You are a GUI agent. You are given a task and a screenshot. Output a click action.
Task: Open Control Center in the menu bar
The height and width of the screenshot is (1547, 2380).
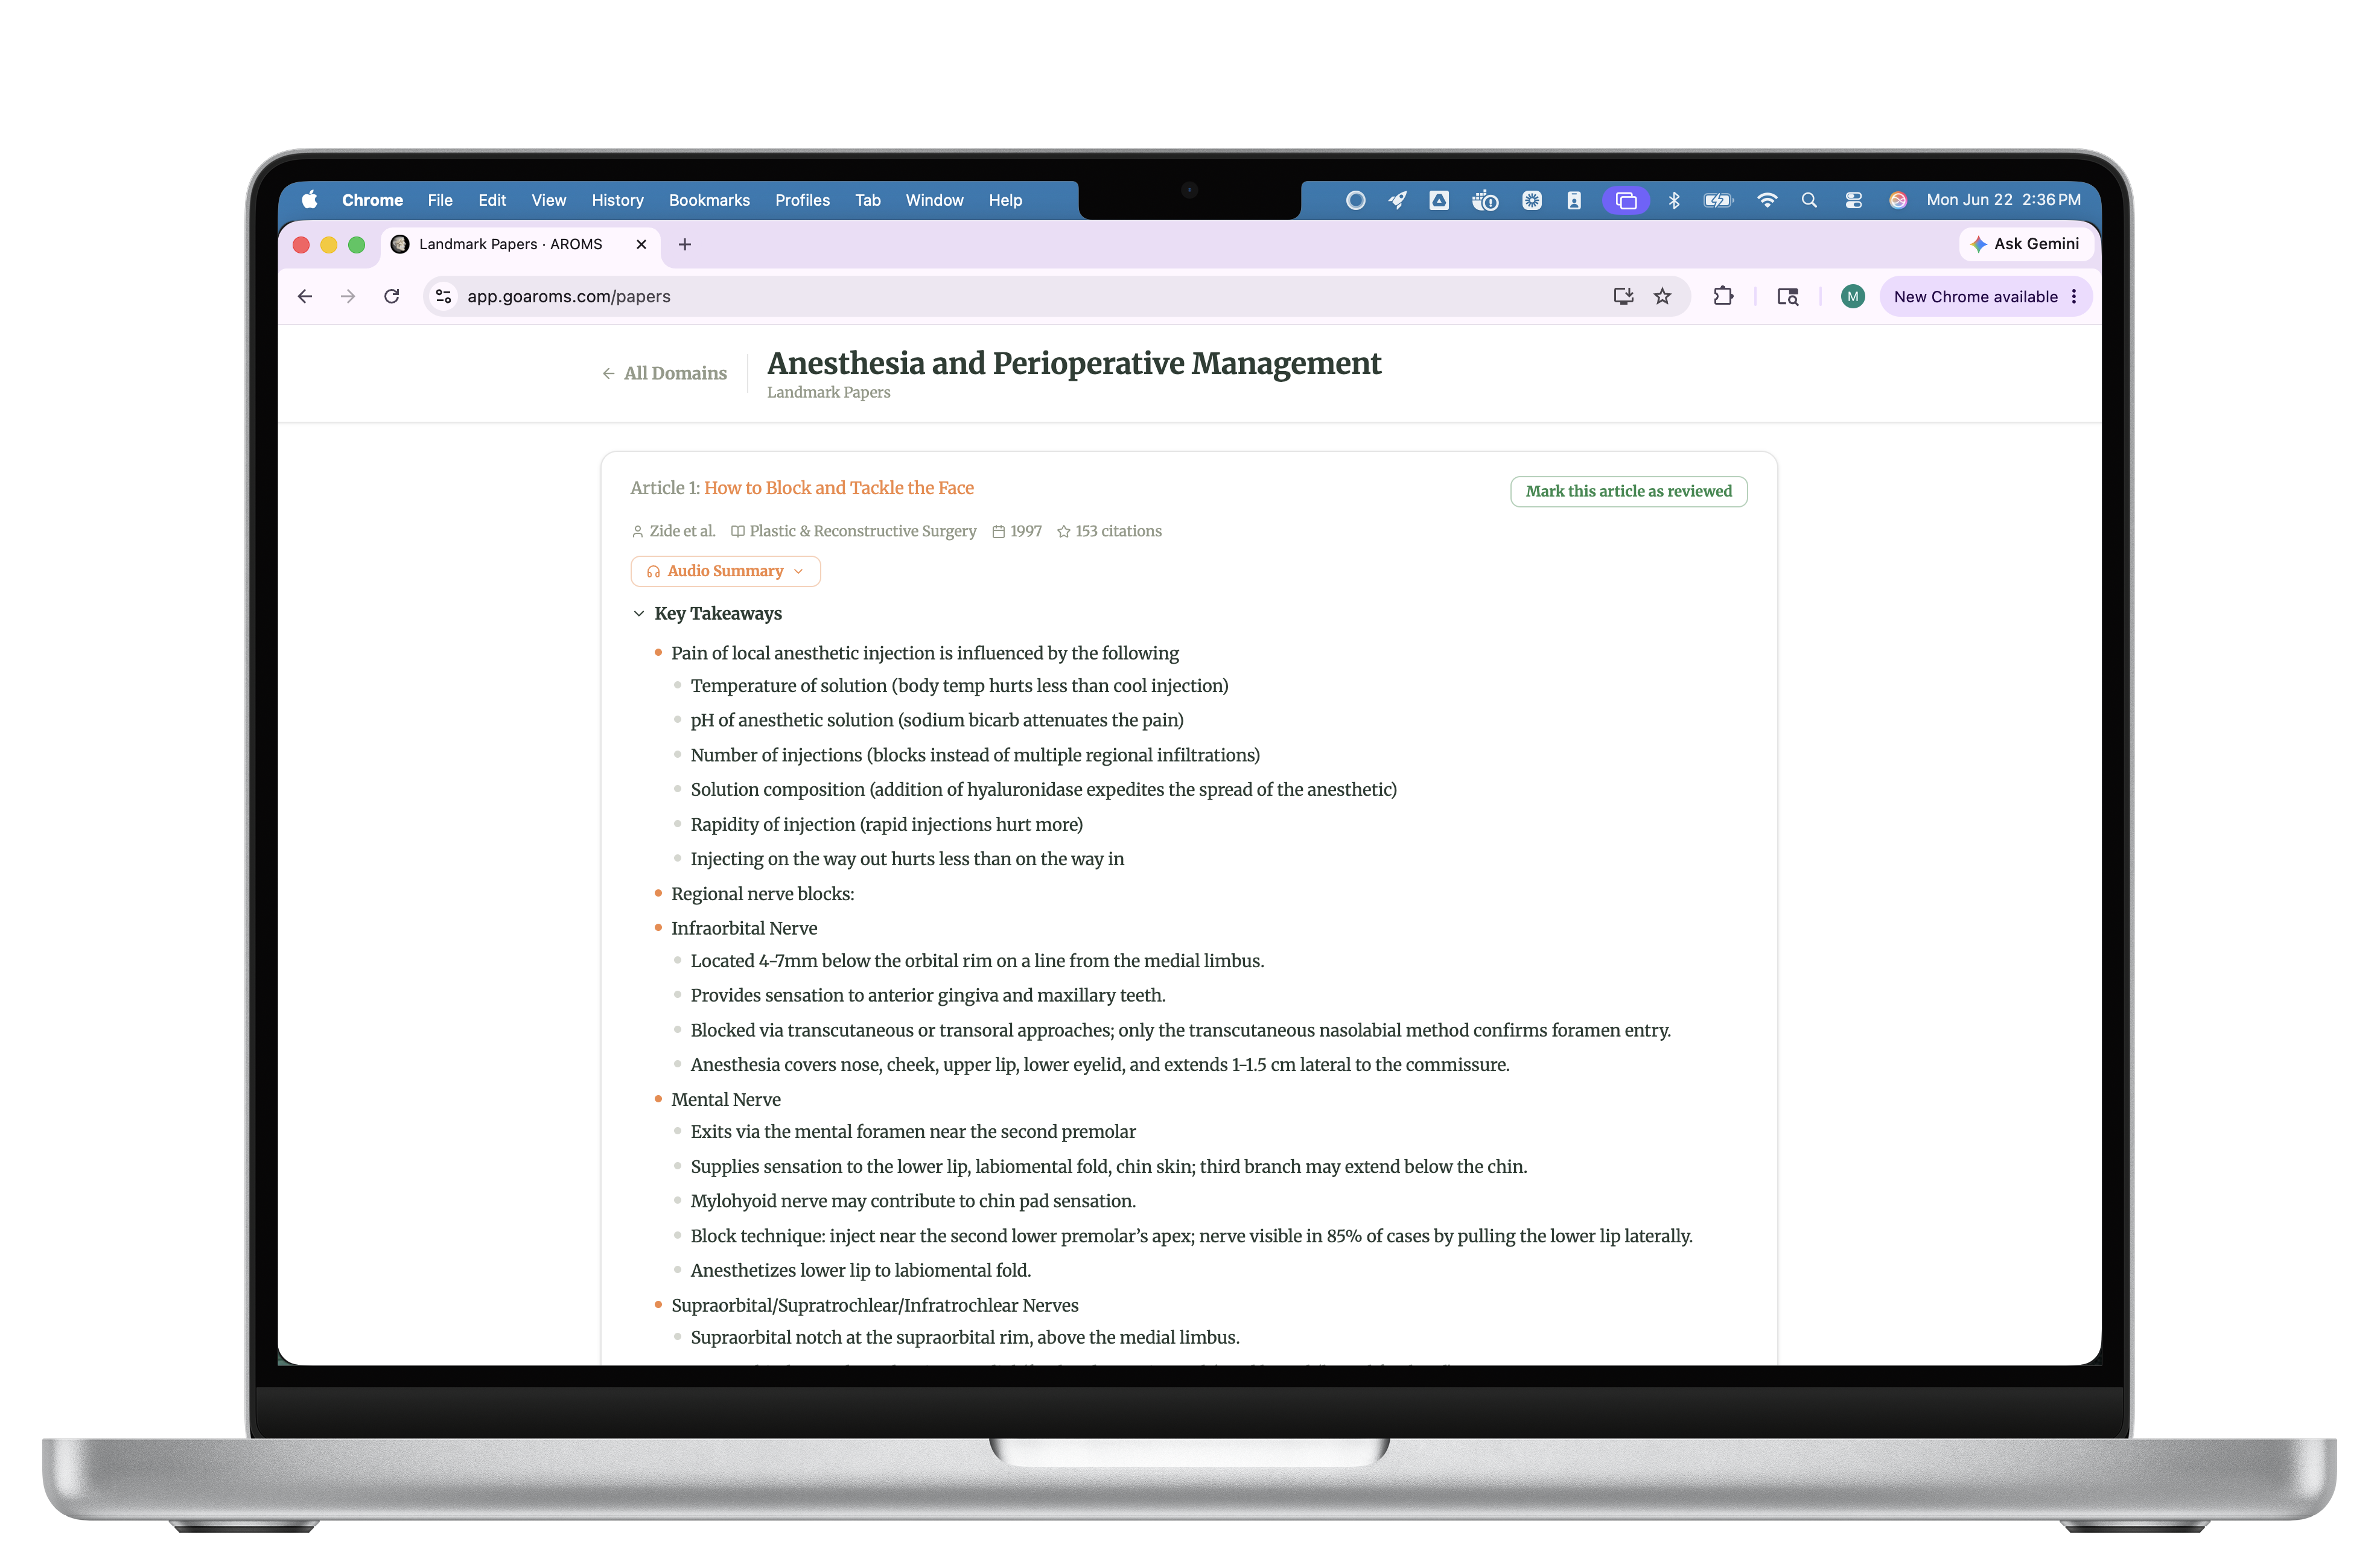[1853, 200]
